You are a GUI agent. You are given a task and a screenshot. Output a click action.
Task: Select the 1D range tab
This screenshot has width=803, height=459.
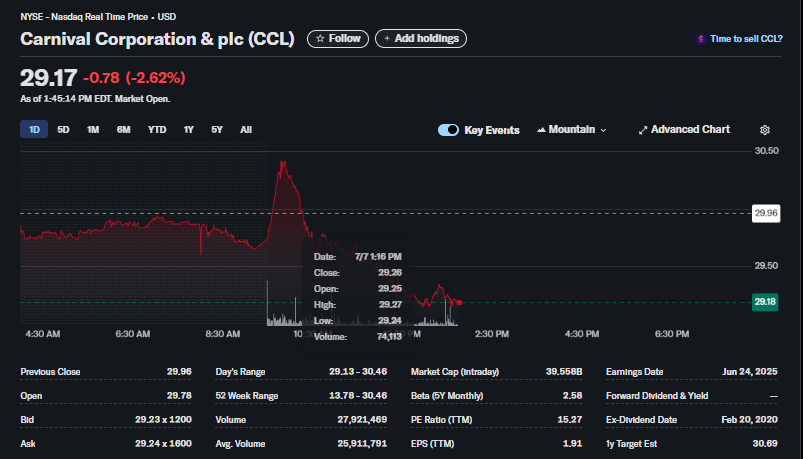pos(34,130)
